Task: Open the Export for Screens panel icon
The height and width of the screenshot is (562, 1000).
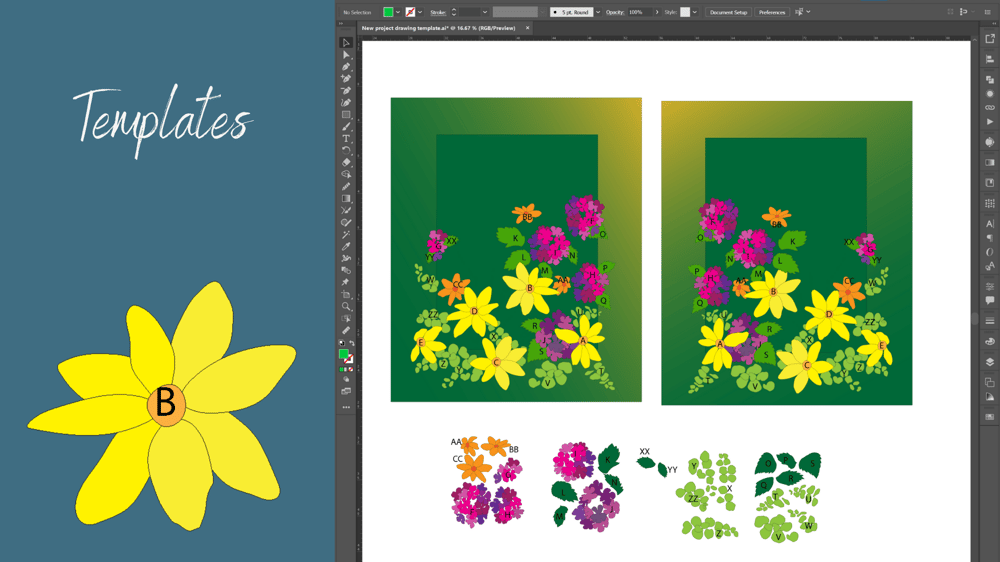Action: (x=990, y=39)
